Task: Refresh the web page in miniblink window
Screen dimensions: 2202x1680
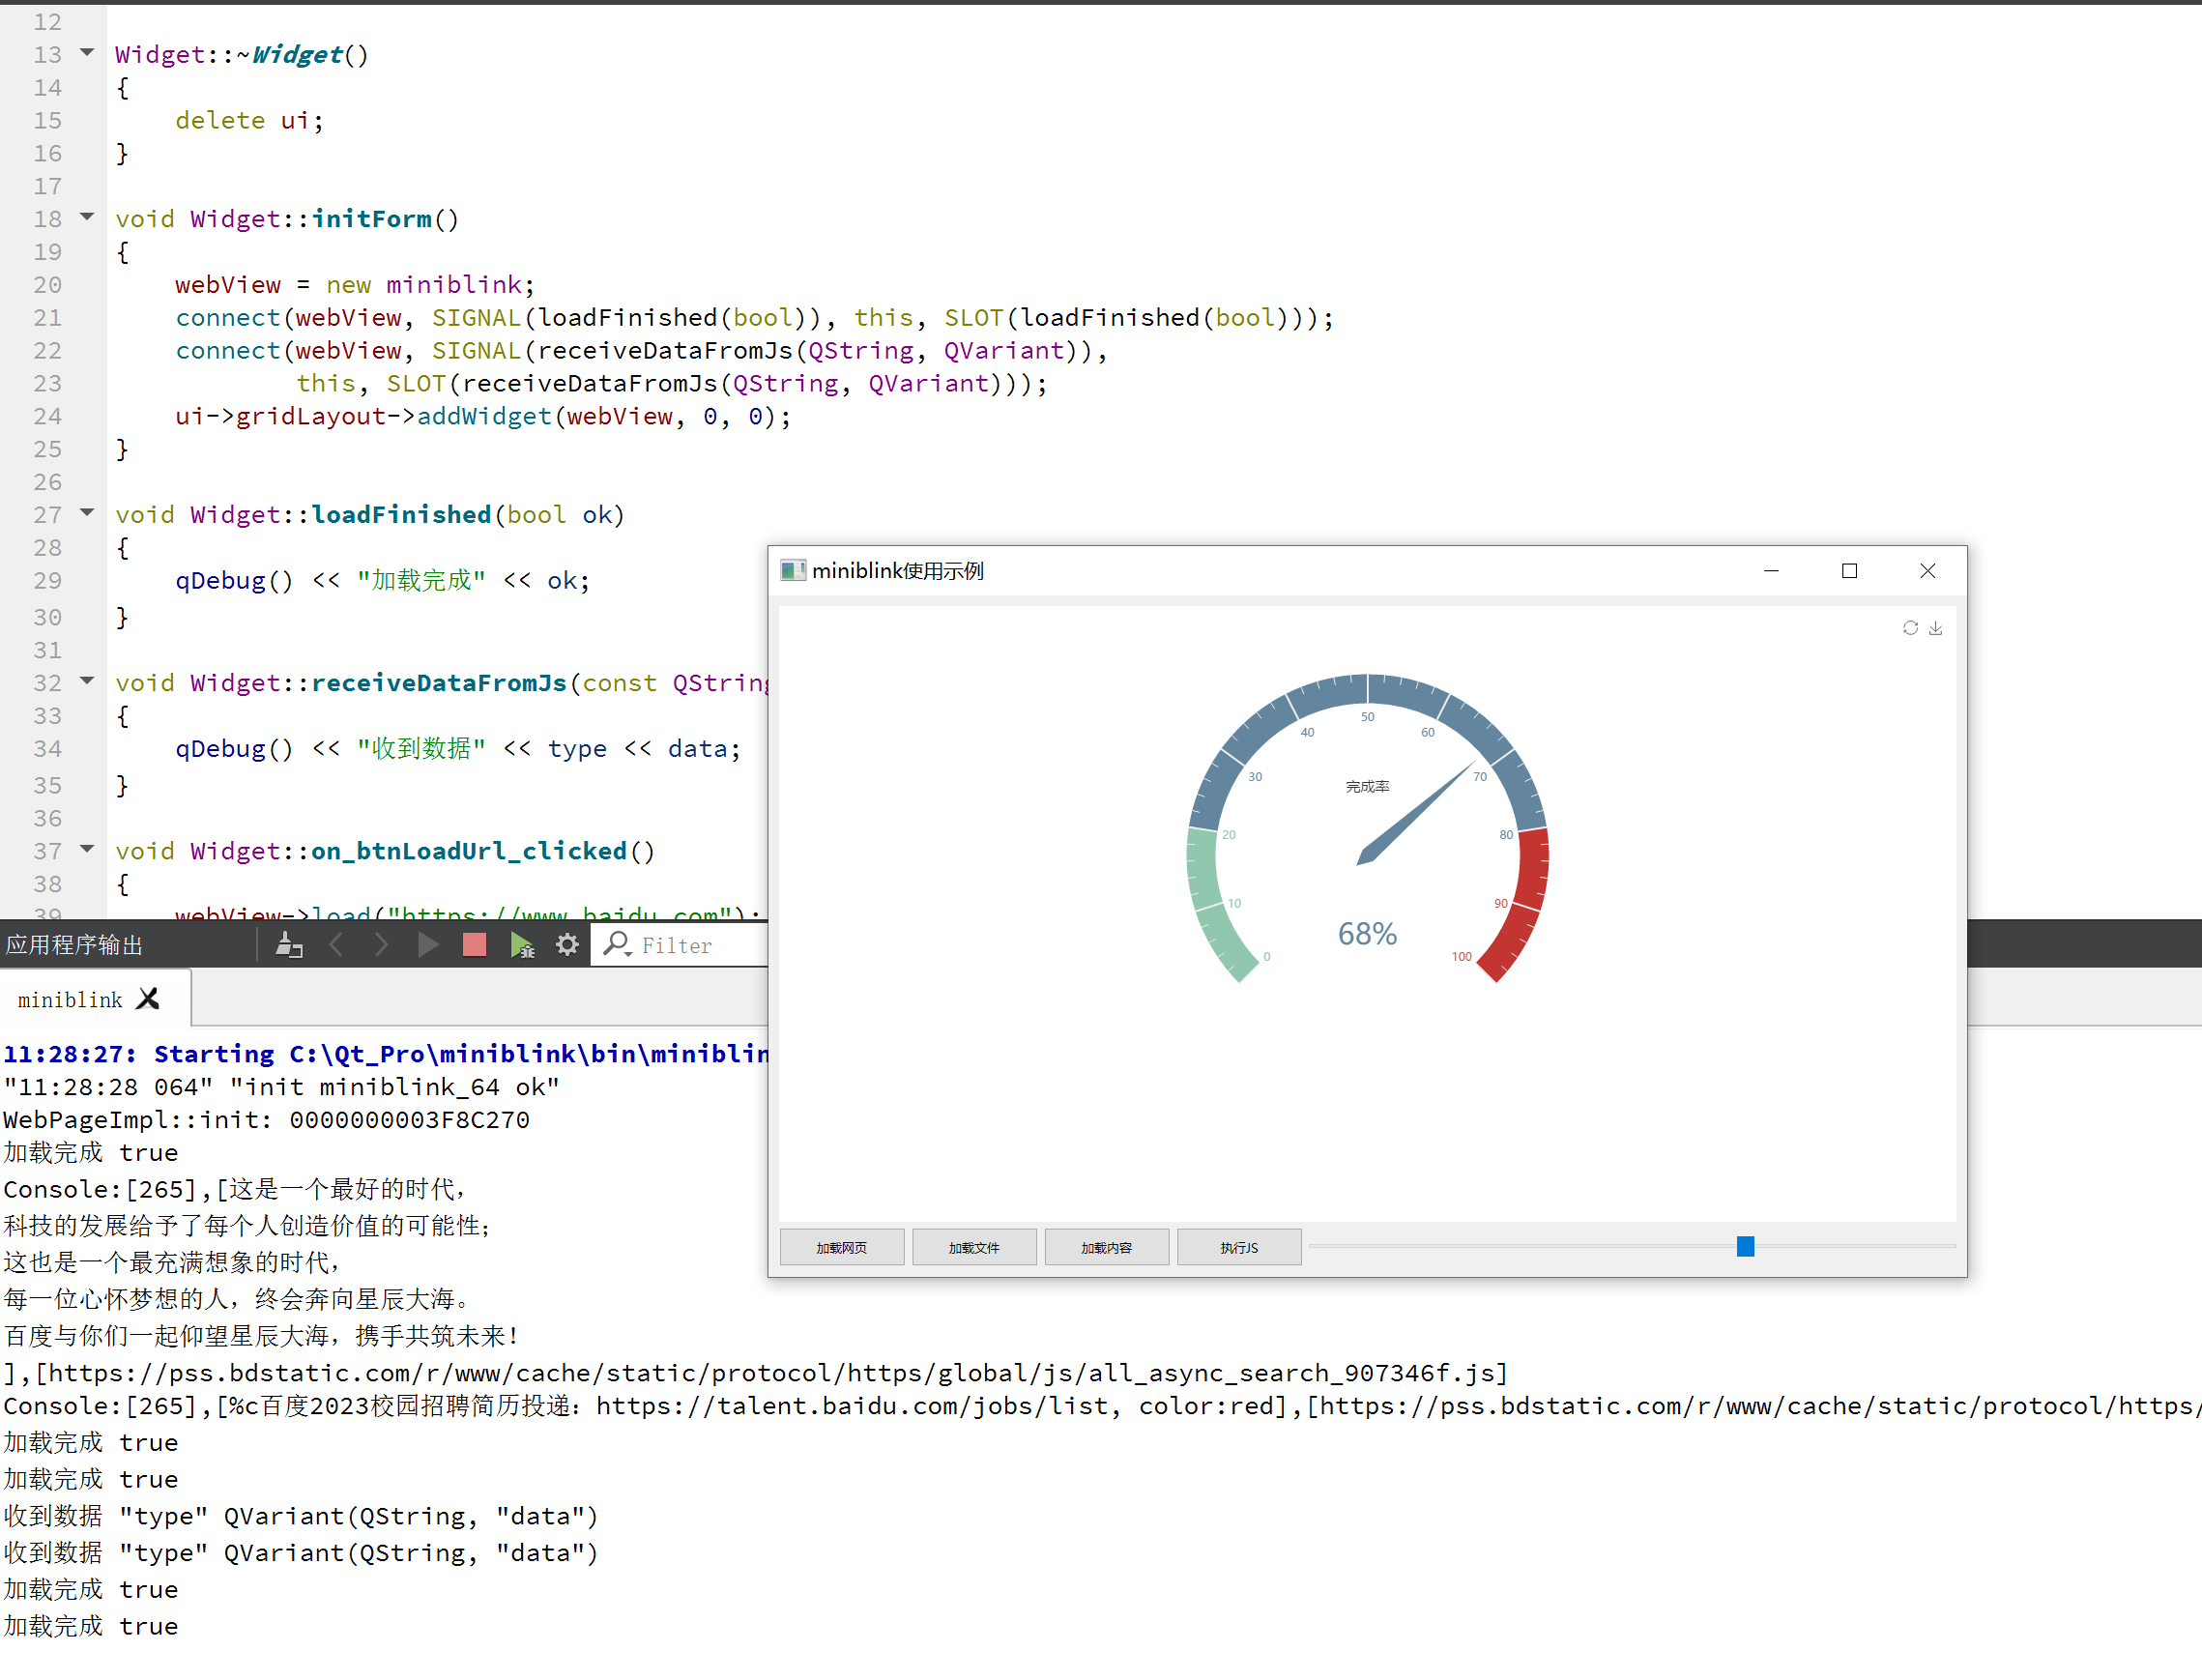Action: 1911,628
